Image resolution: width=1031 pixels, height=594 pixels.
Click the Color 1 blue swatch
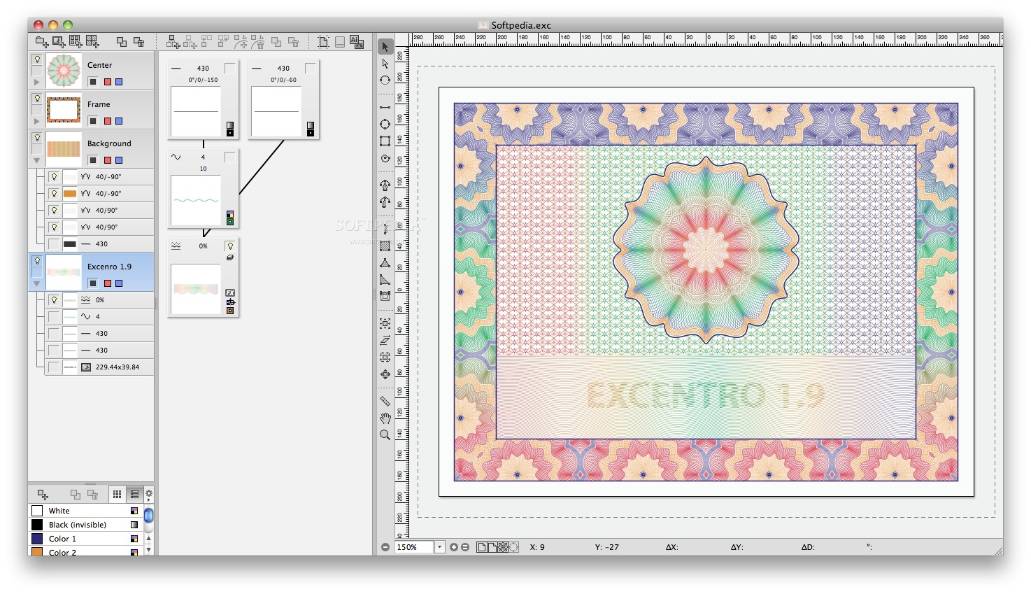37,538
